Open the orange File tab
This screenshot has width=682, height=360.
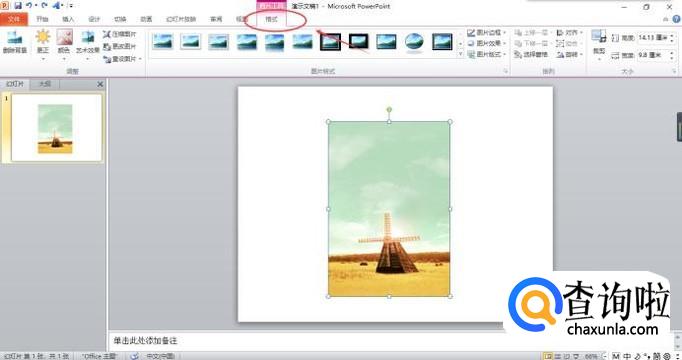14,19
